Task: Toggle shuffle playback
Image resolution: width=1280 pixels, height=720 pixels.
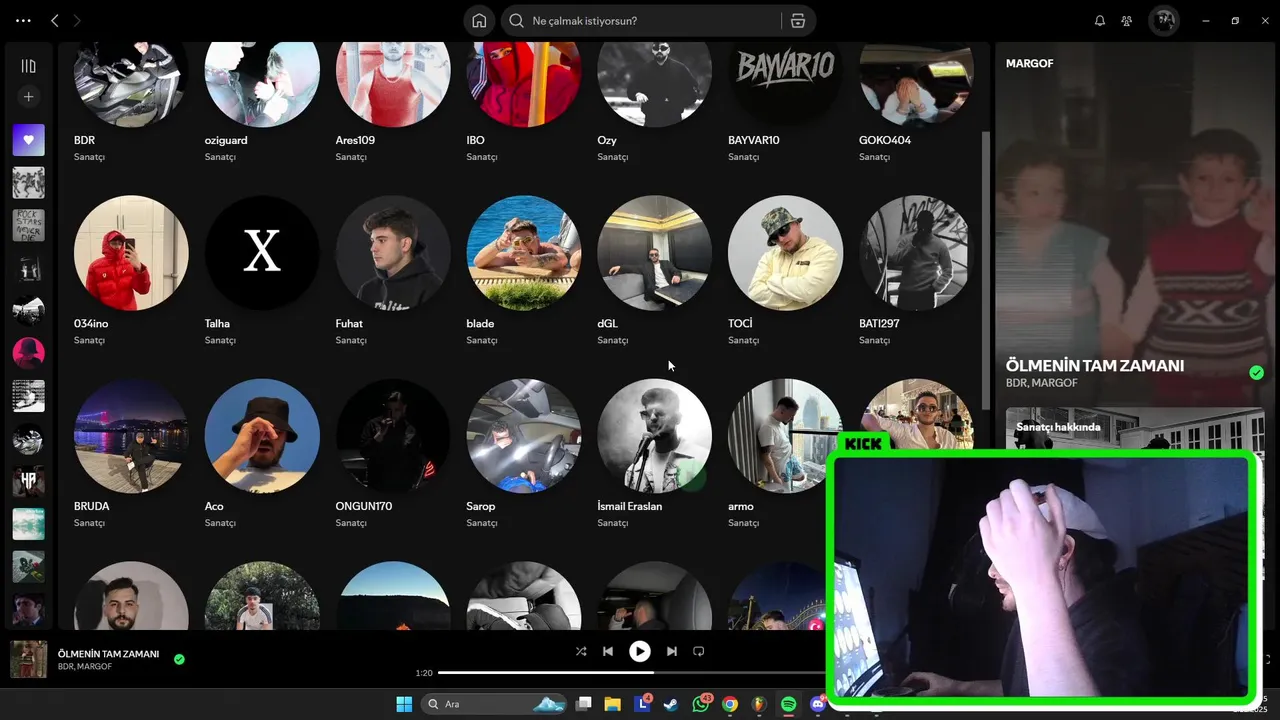Action: pyautogui.click(x=581, y=651)
